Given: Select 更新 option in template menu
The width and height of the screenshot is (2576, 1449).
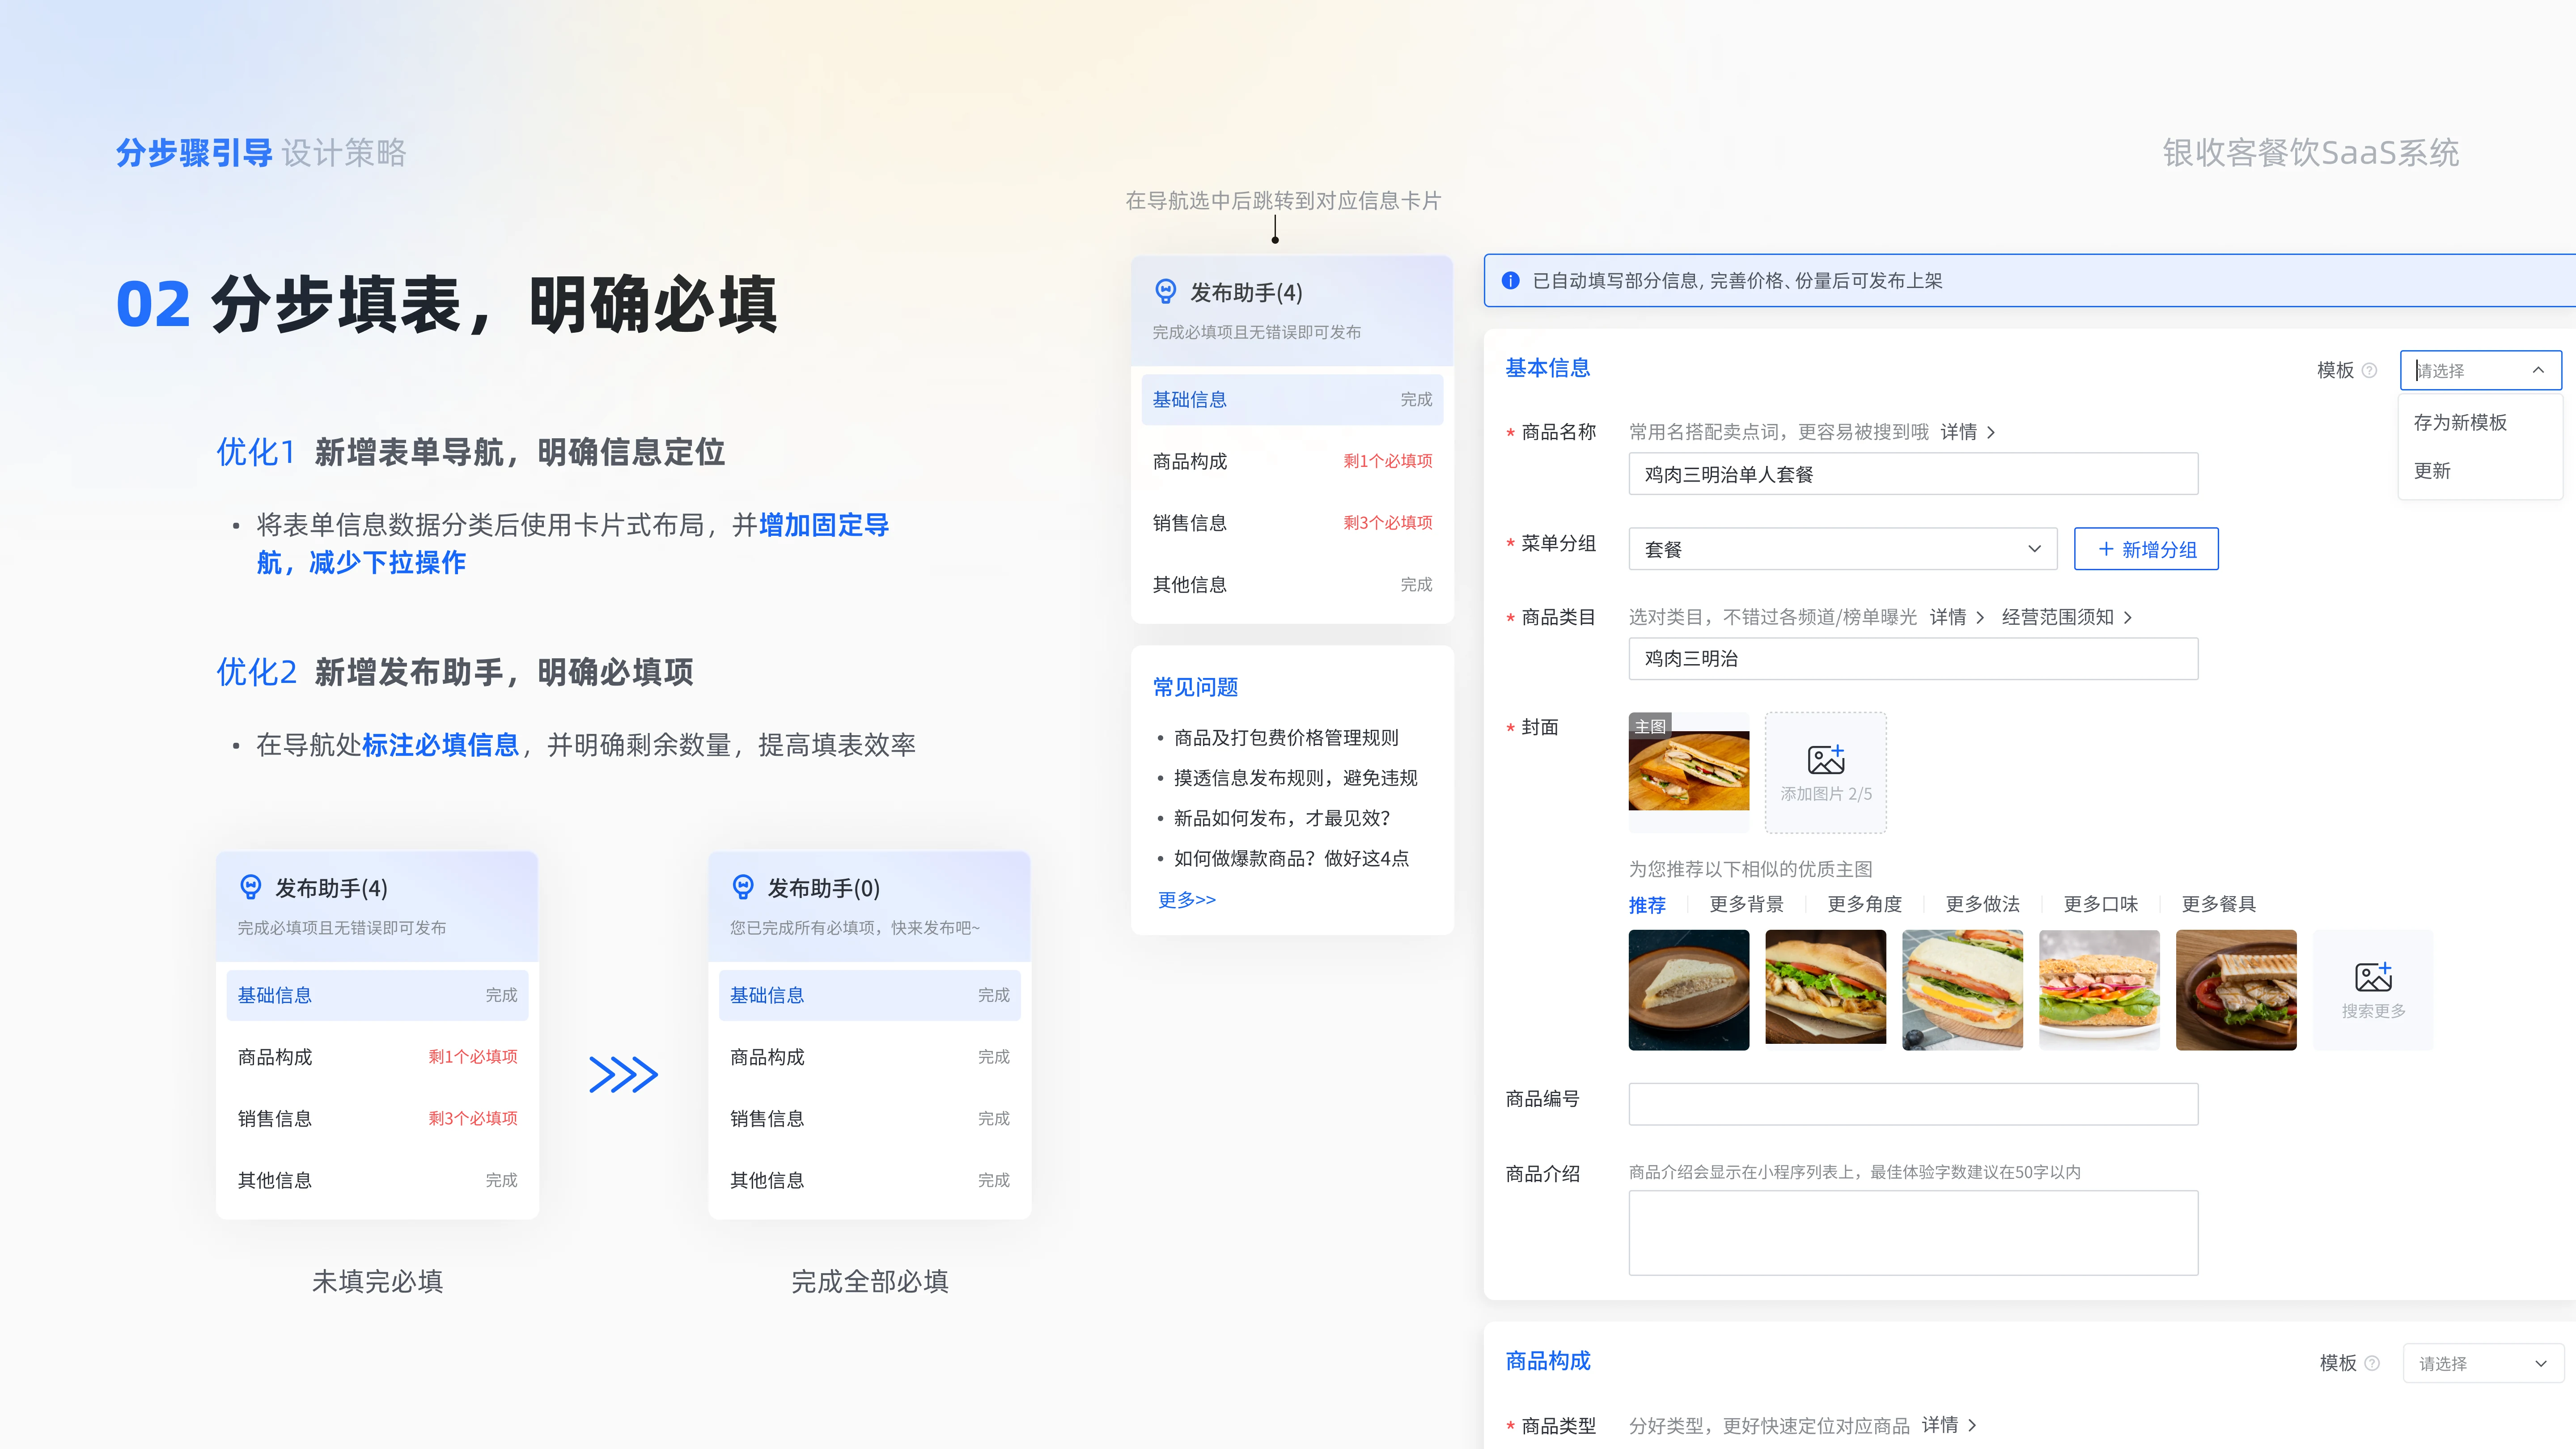Looking at the screenshot, I should coord(2432,470).
